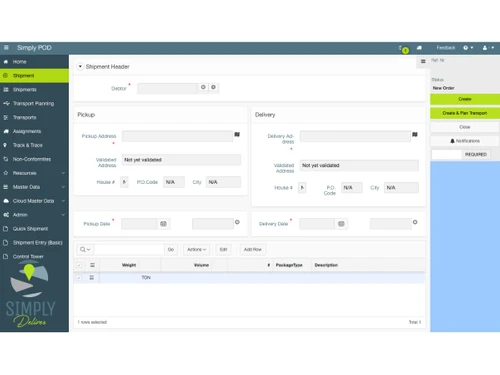Click the Pickup Date input field

(x=139, y=224)
